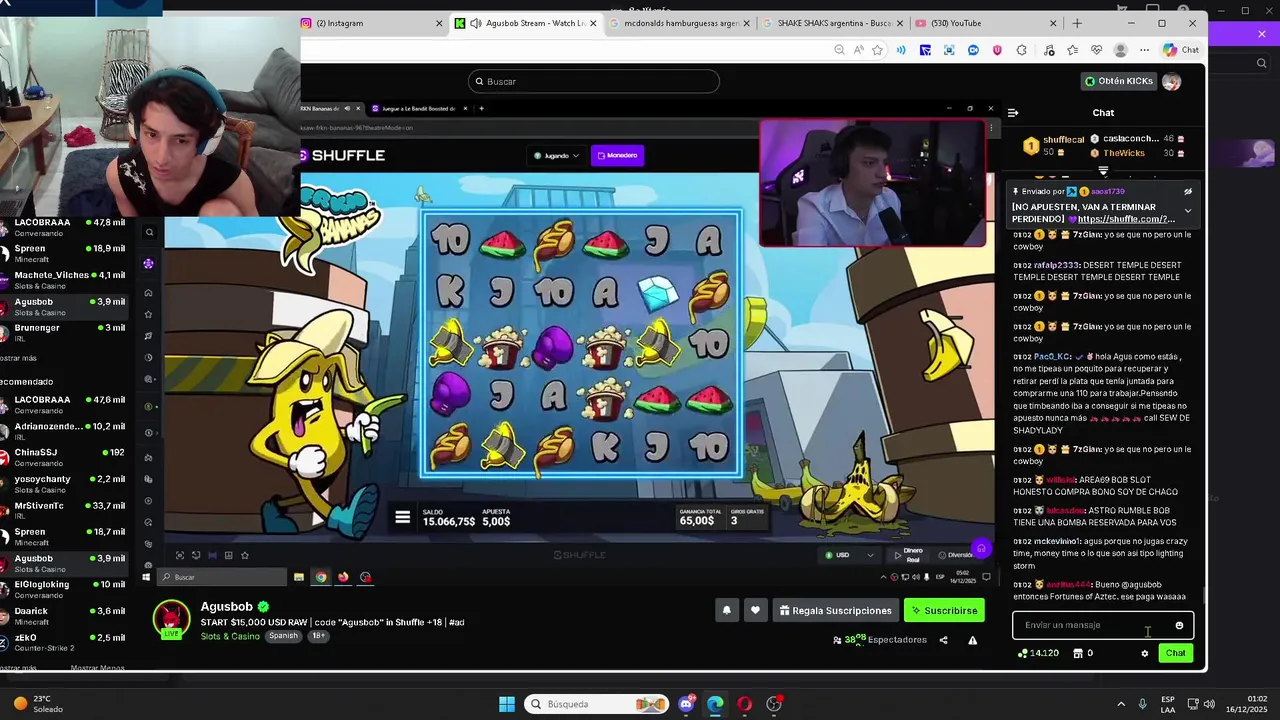
Task: Zoom out via magnifier icon in address bar
Action: point(839,50)
